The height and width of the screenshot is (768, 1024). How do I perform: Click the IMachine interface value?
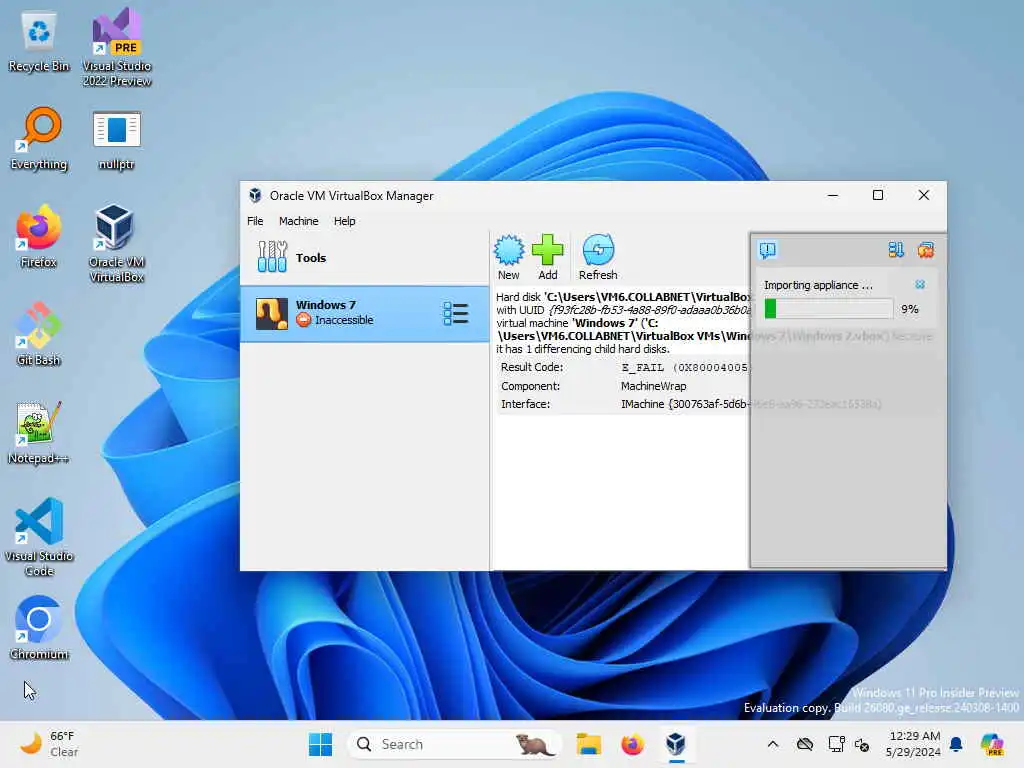685,404
